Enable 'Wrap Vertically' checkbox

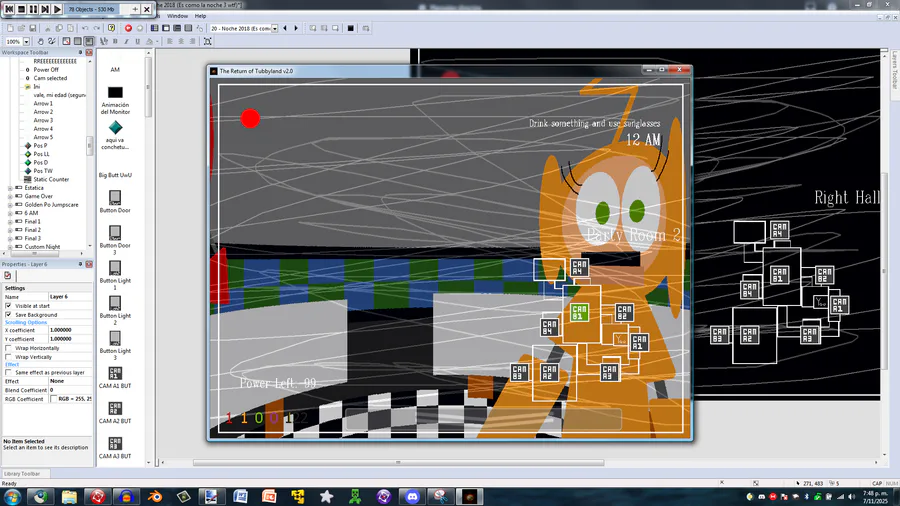coord(9,357)
